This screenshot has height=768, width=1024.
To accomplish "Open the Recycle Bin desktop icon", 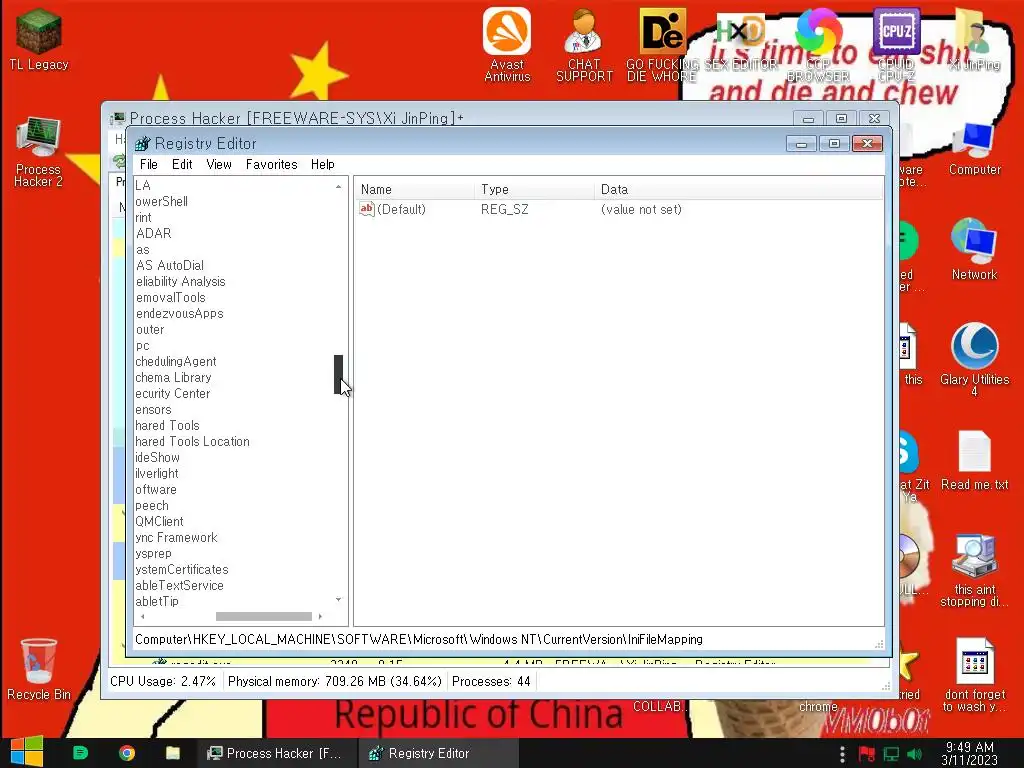I will (x=39, y=669).
